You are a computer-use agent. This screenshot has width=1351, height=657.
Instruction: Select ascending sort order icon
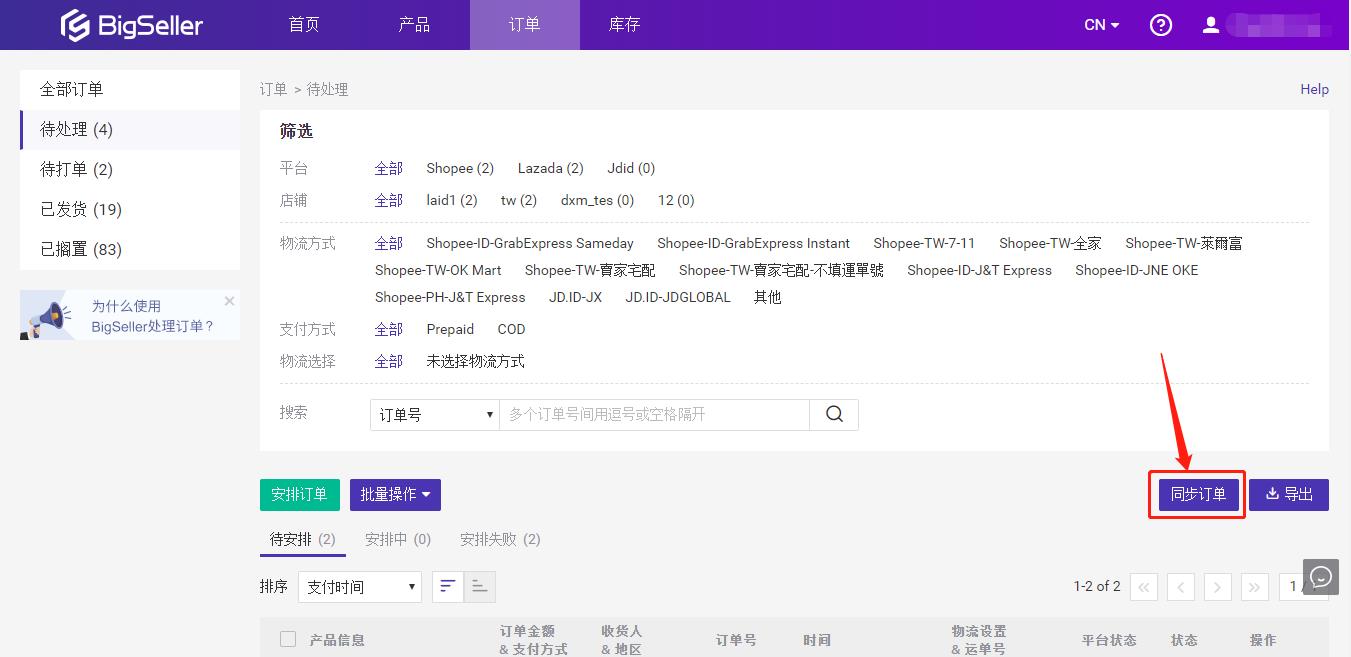coord(480,587)
